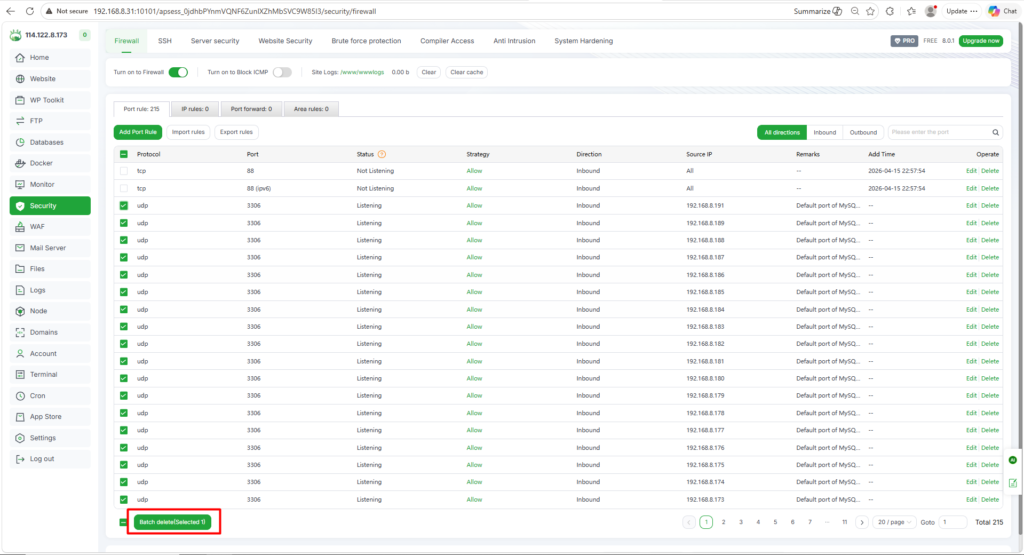
Task: Check the tcp port 88 row checkbox
Action: click(124, 171)
